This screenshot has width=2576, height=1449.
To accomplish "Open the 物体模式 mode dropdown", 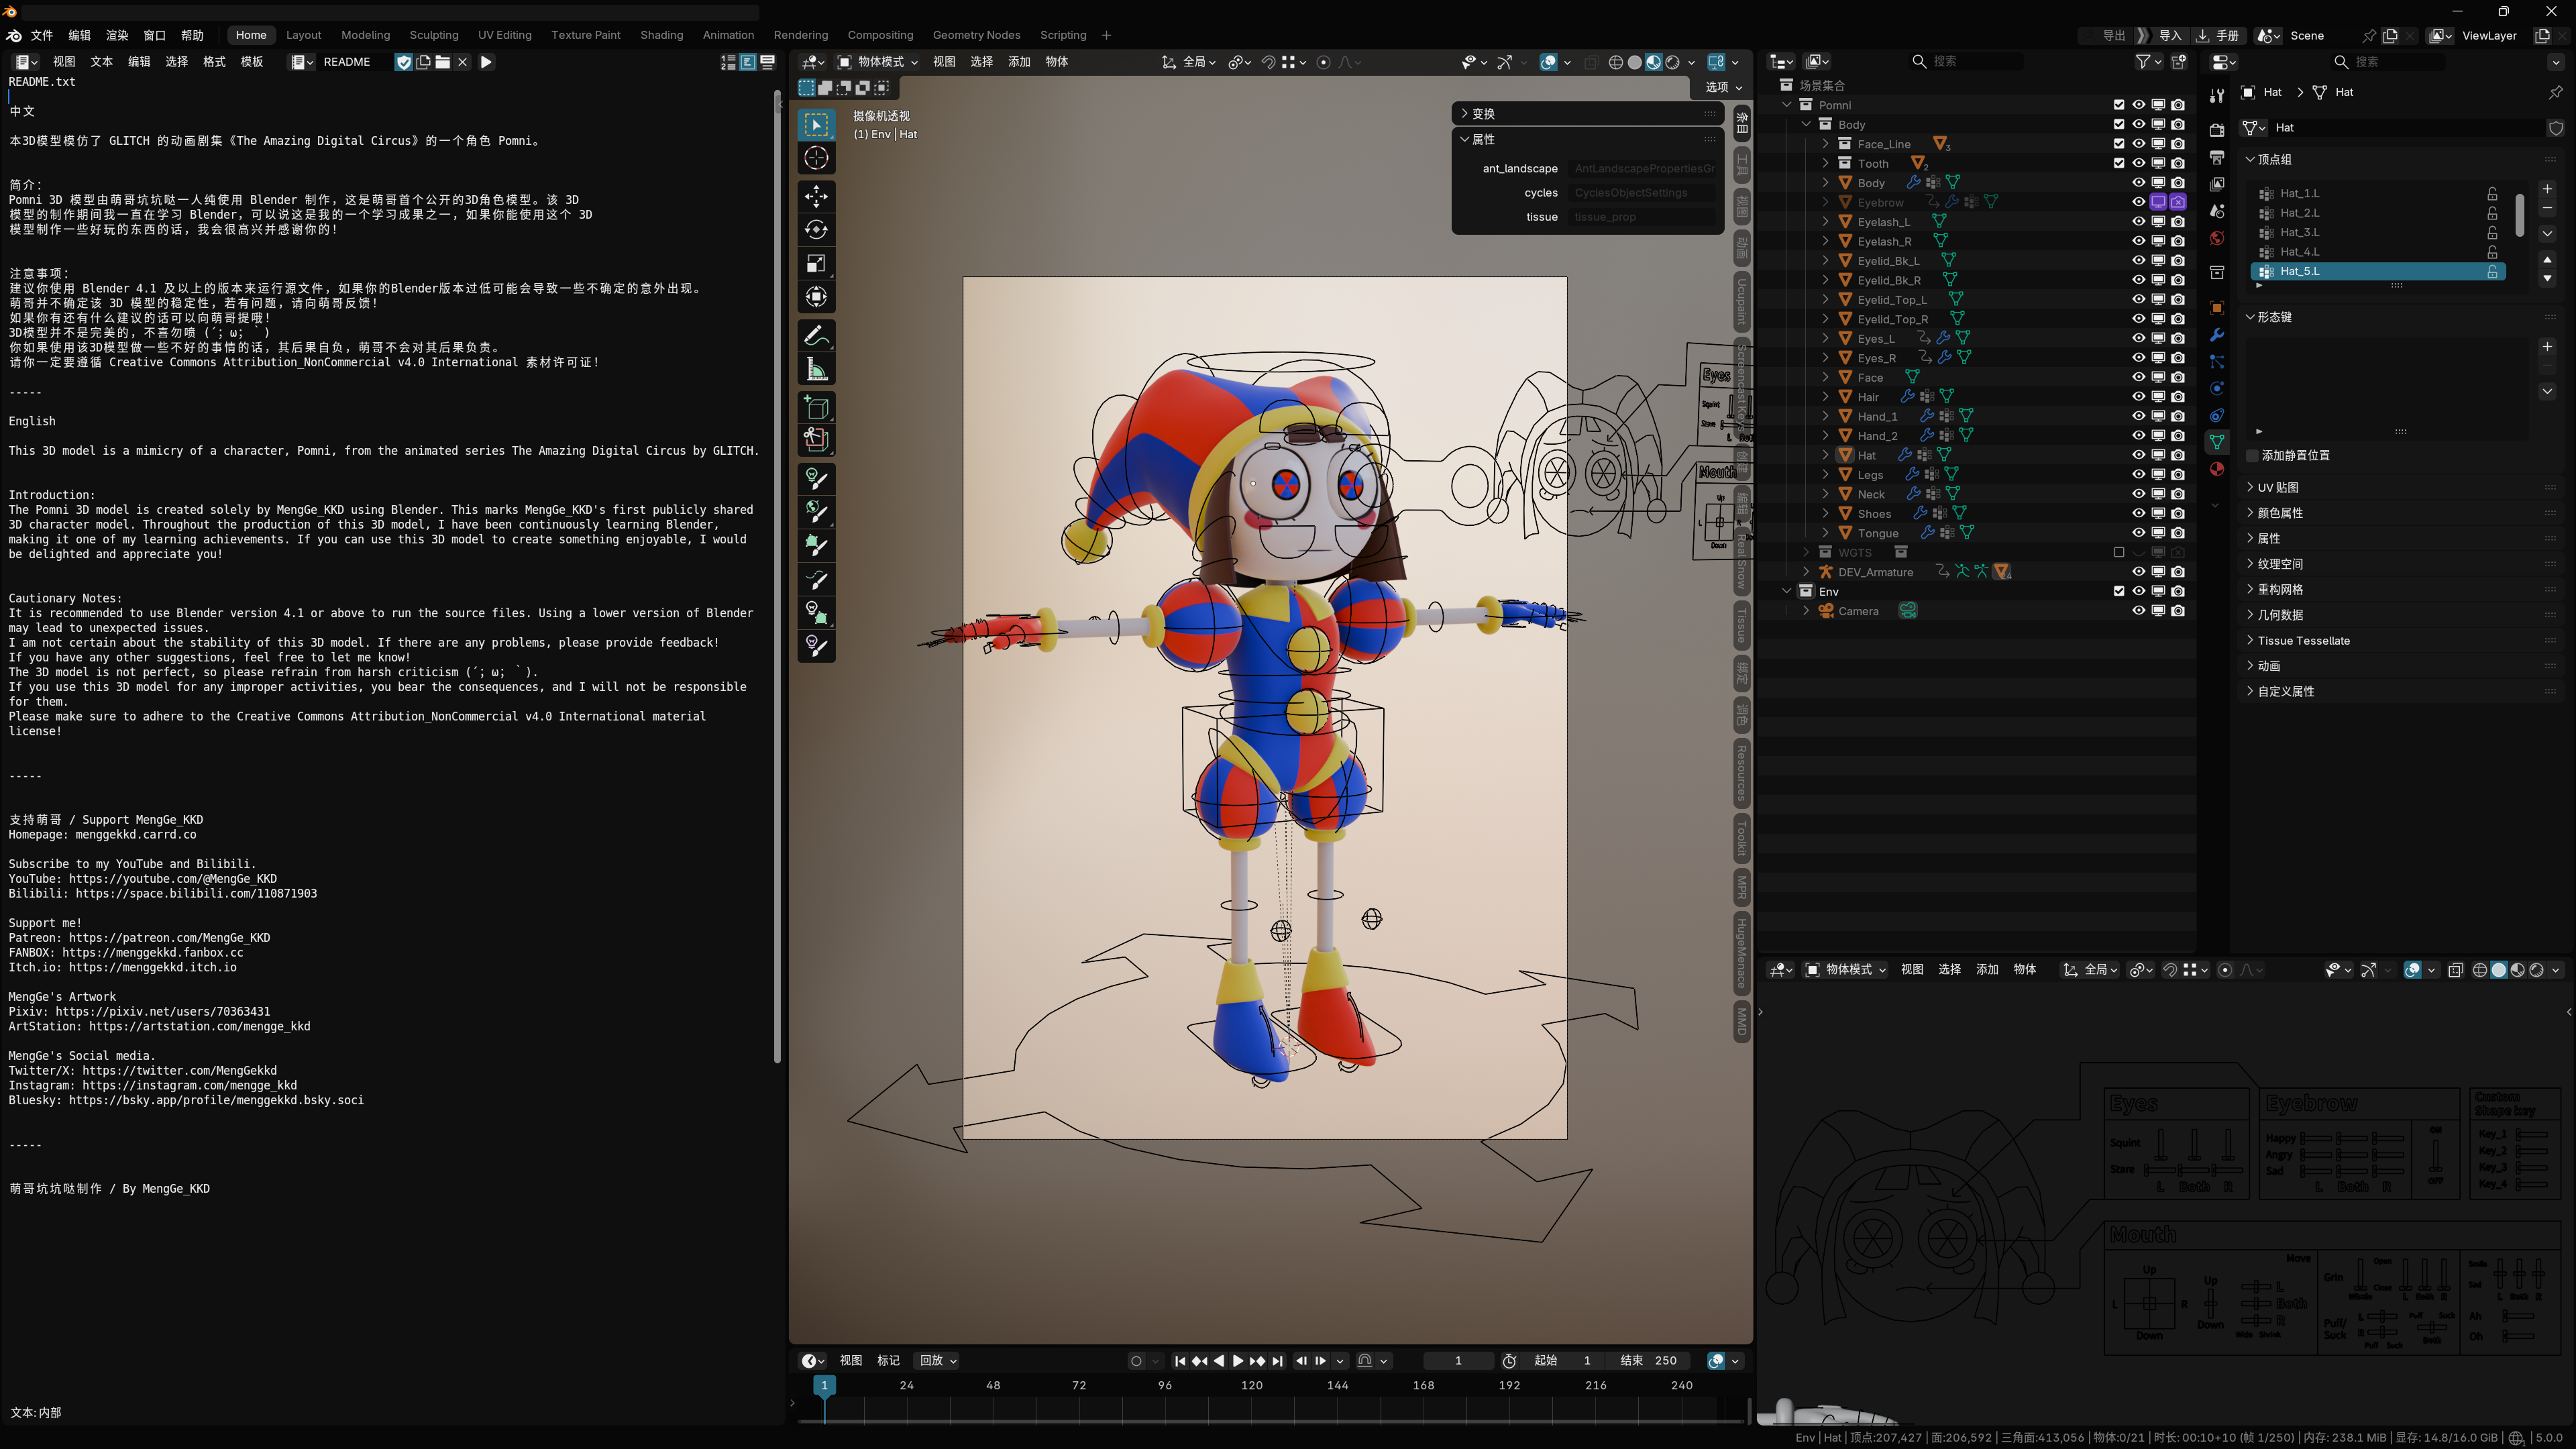I will pyautogui.click(x=879, y=62).
